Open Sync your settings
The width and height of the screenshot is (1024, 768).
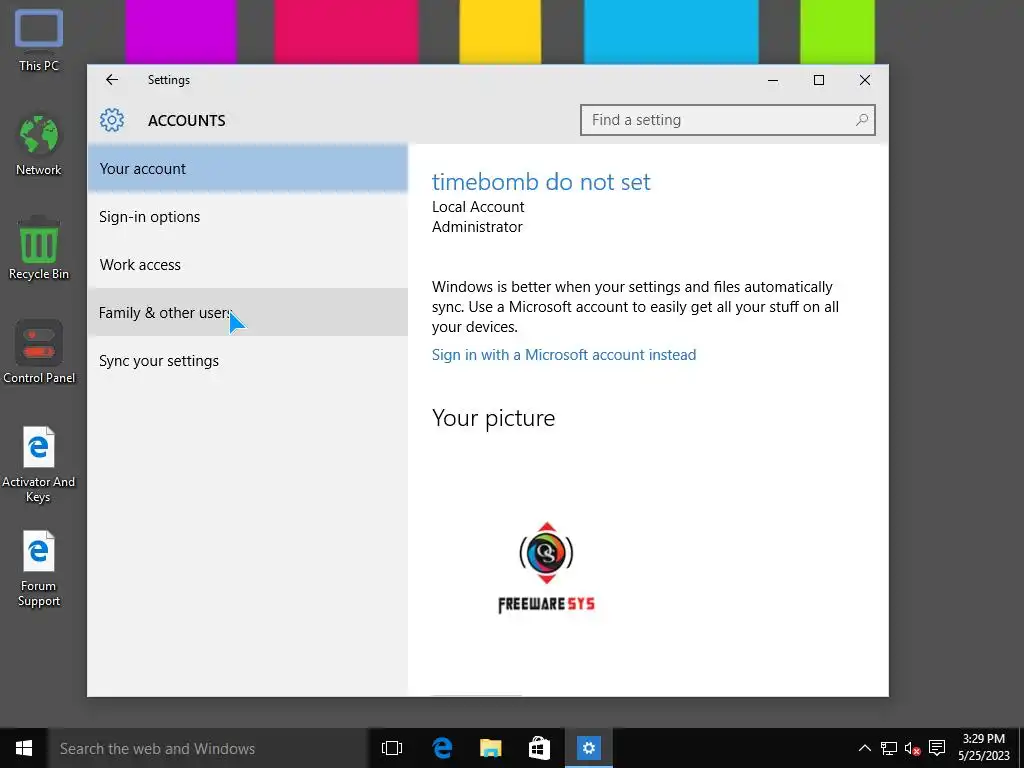pos(248,360)
